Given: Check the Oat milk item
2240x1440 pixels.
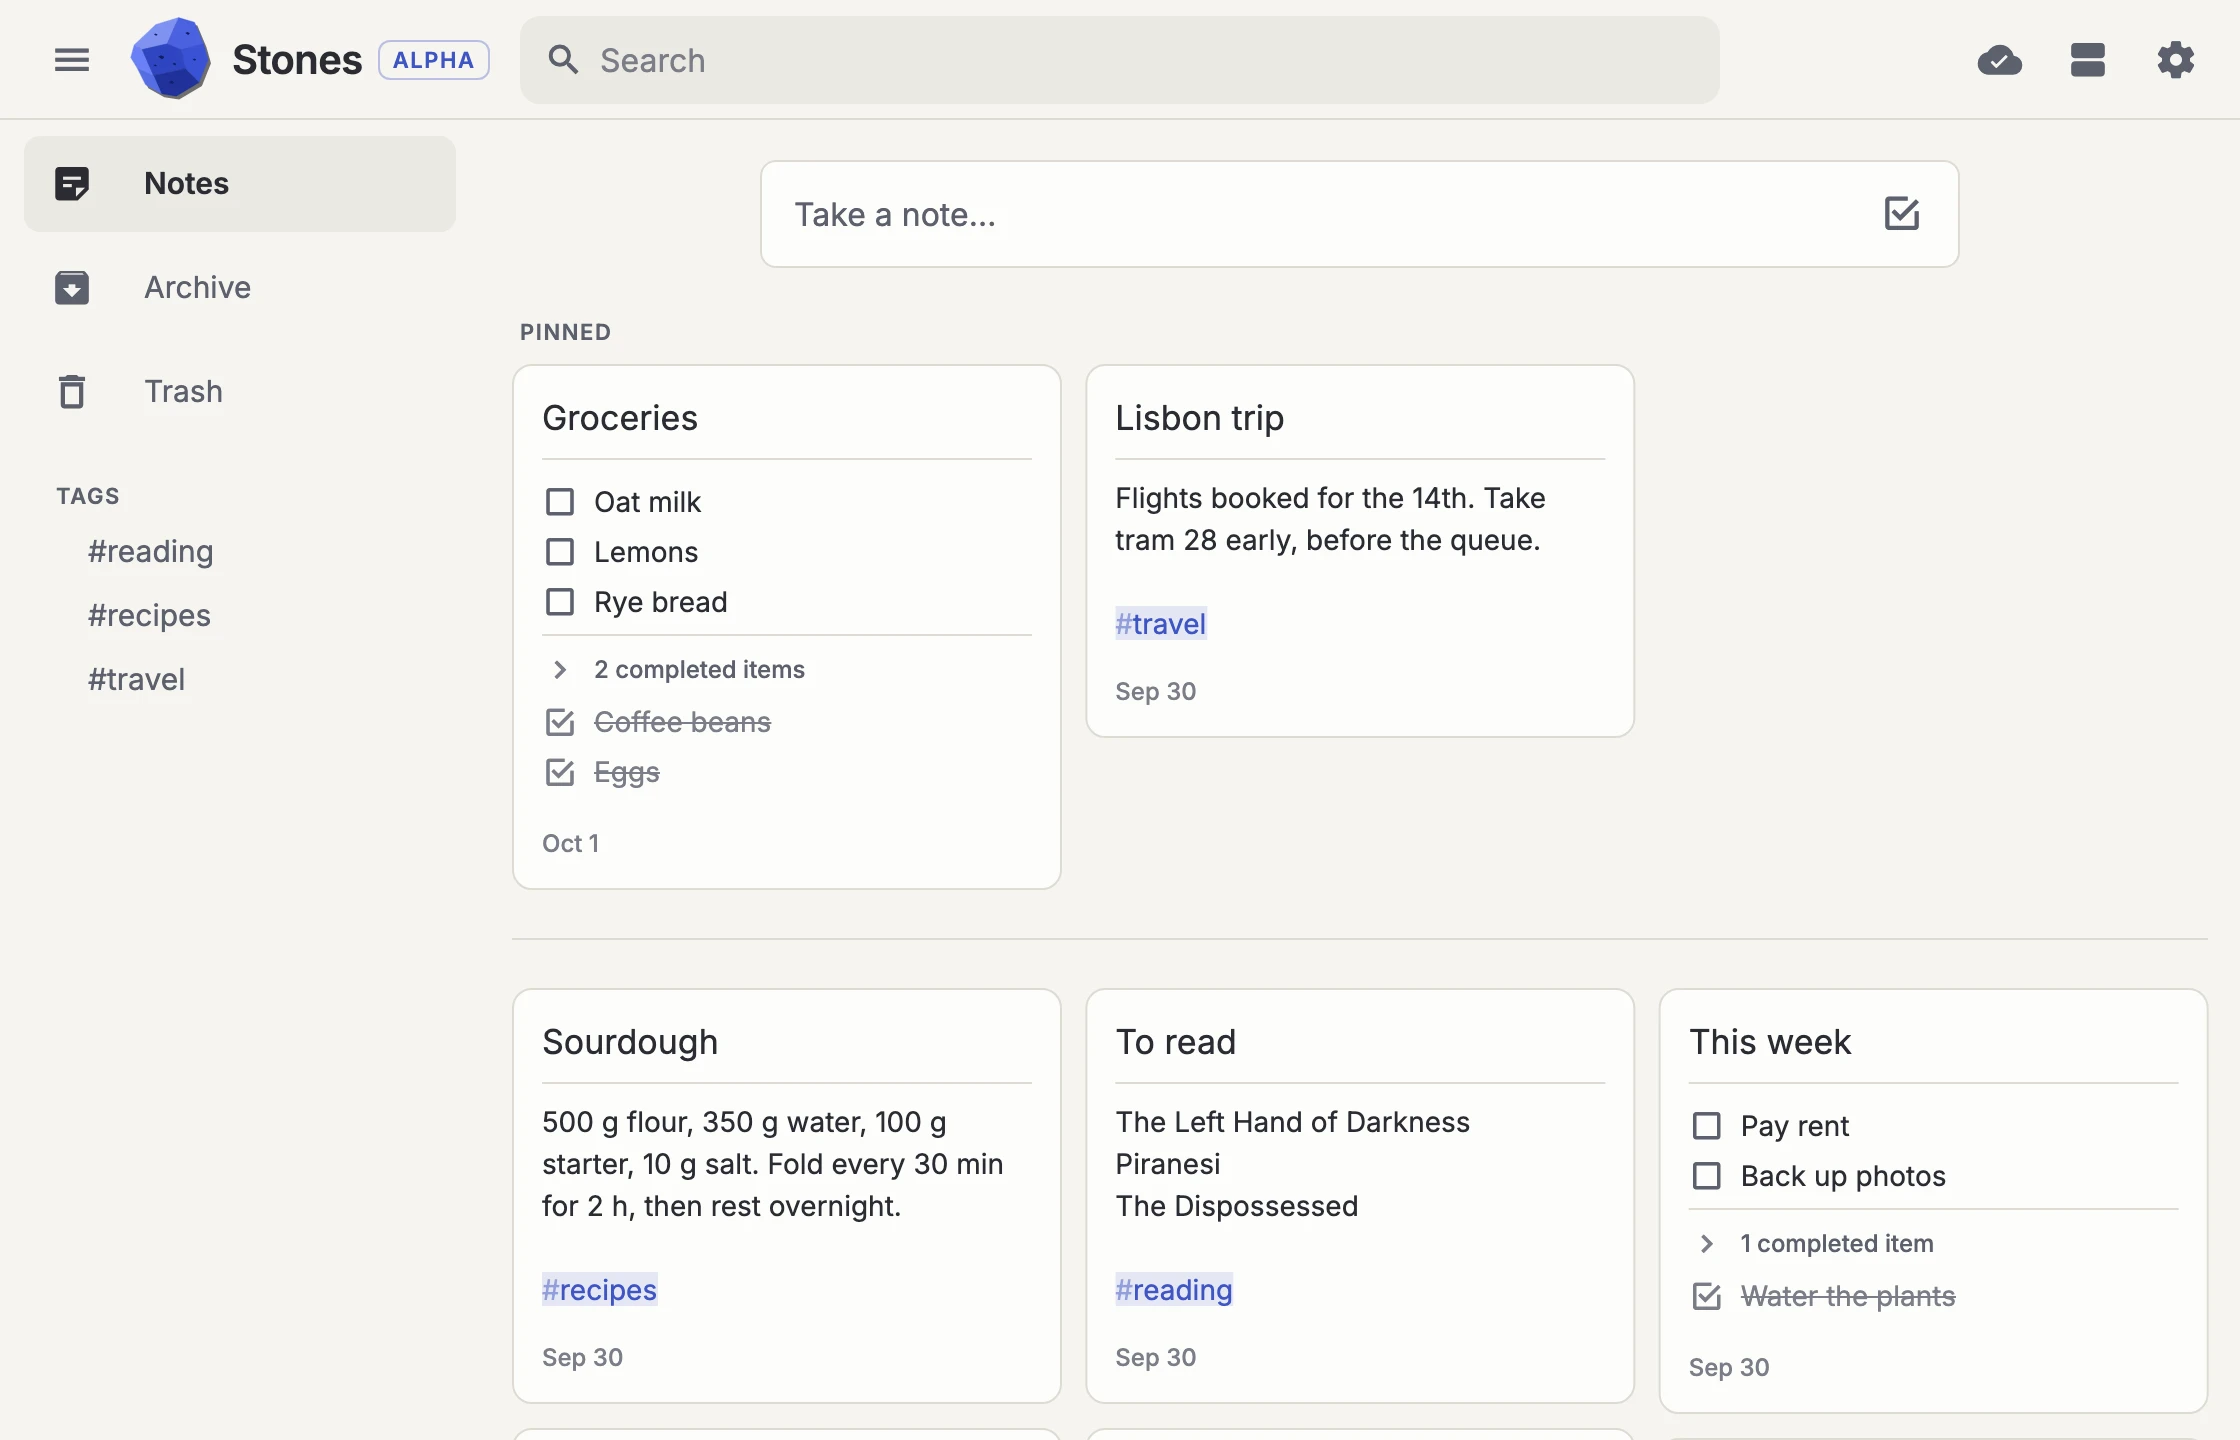Looking at the screenshot, I should (x=560, y=502).
